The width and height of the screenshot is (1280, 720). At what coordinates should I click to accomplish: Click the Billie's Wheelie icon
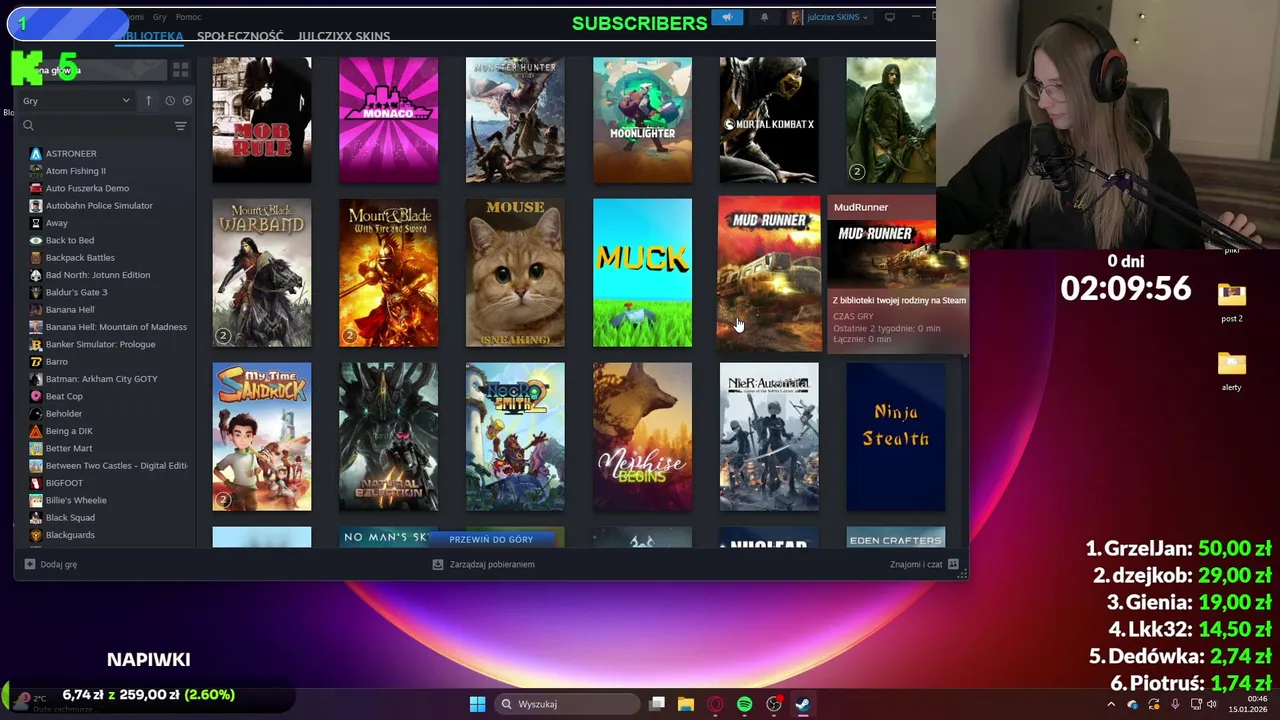pos(36,500)
